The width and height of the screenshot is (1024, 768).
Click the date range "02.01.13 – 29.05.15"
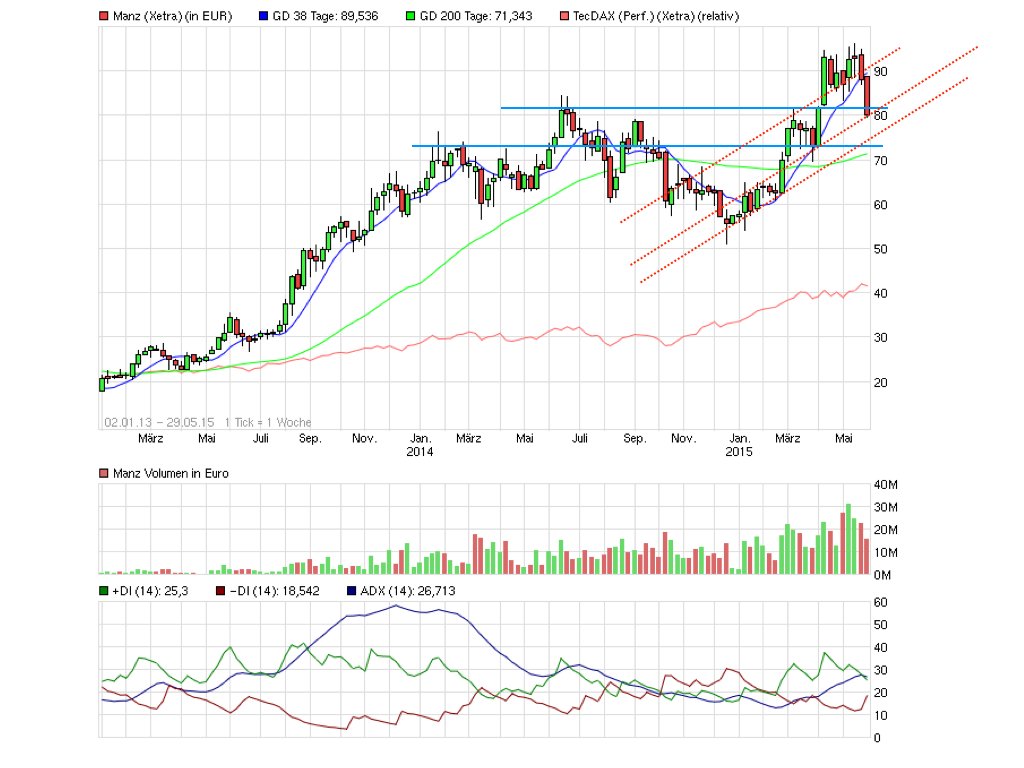click(x=159, y=423)
